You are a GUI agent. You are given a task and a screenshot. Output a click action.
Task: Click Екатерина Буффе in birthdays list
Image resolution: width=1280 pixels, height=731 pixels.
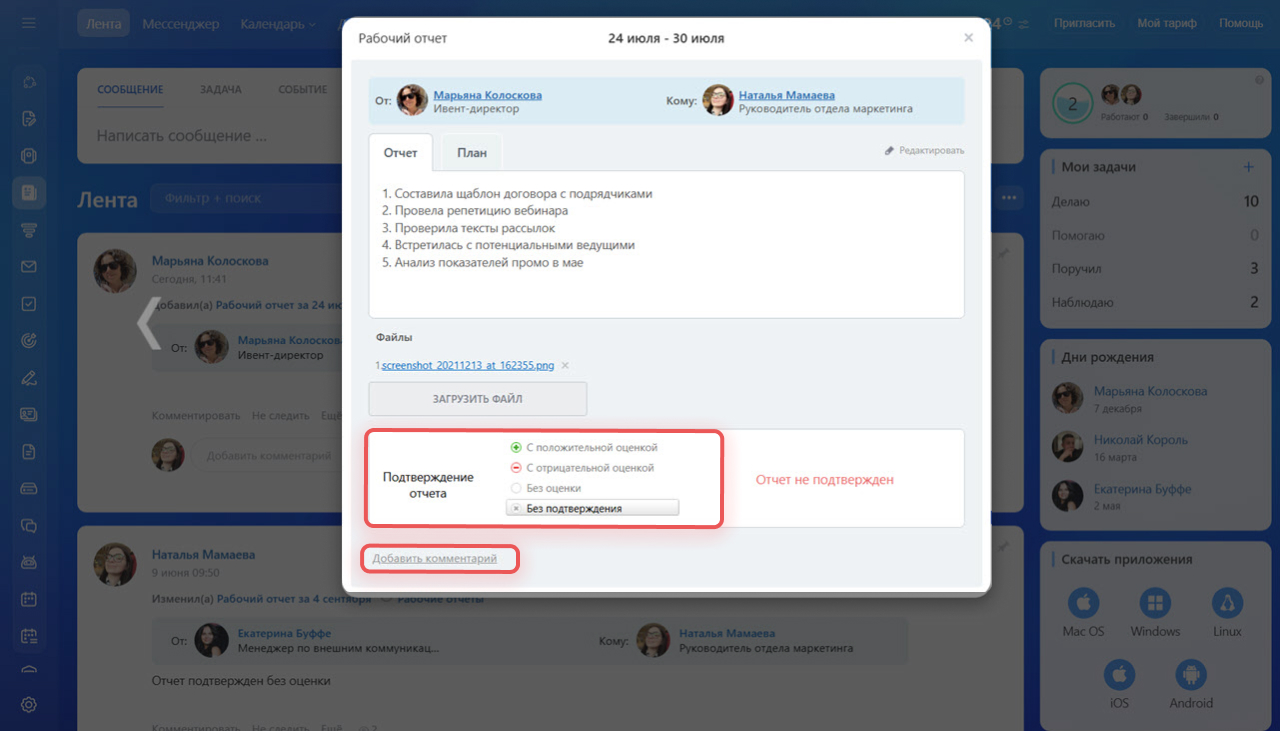tap(1142, 489)
